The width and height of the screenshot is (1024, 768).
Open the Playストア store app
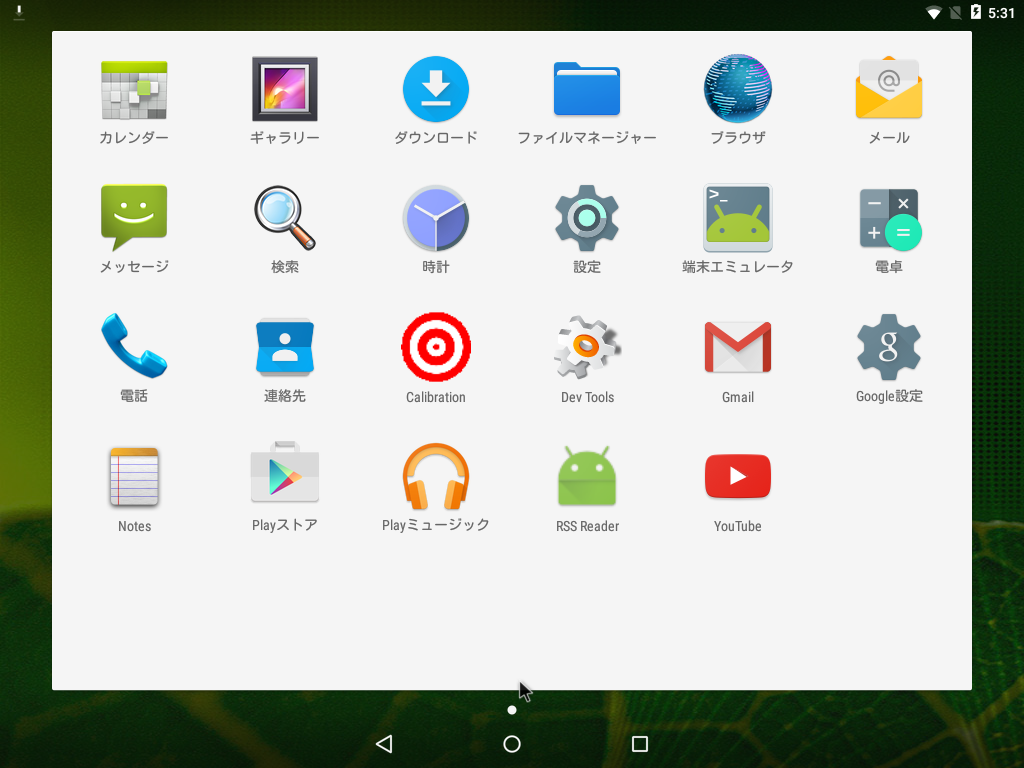tap(285, 472)
